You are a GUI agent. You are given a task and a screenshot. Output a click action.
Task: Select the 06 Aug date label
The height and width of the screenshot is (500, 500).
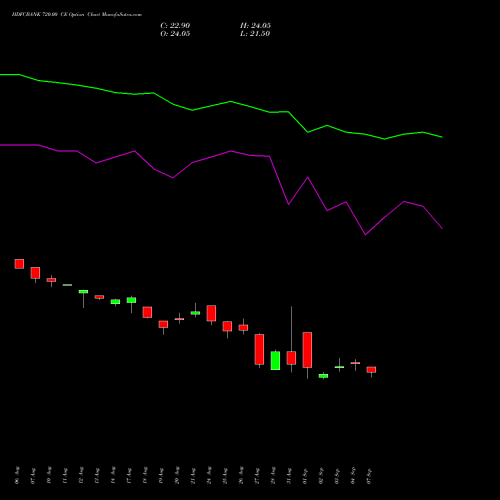click(17, 475)
